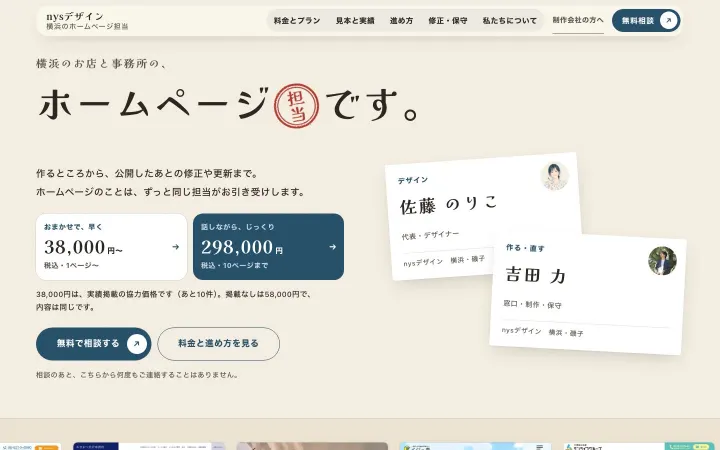
Task: Click 話しながら、じっくり label
Action: (238, 227)
